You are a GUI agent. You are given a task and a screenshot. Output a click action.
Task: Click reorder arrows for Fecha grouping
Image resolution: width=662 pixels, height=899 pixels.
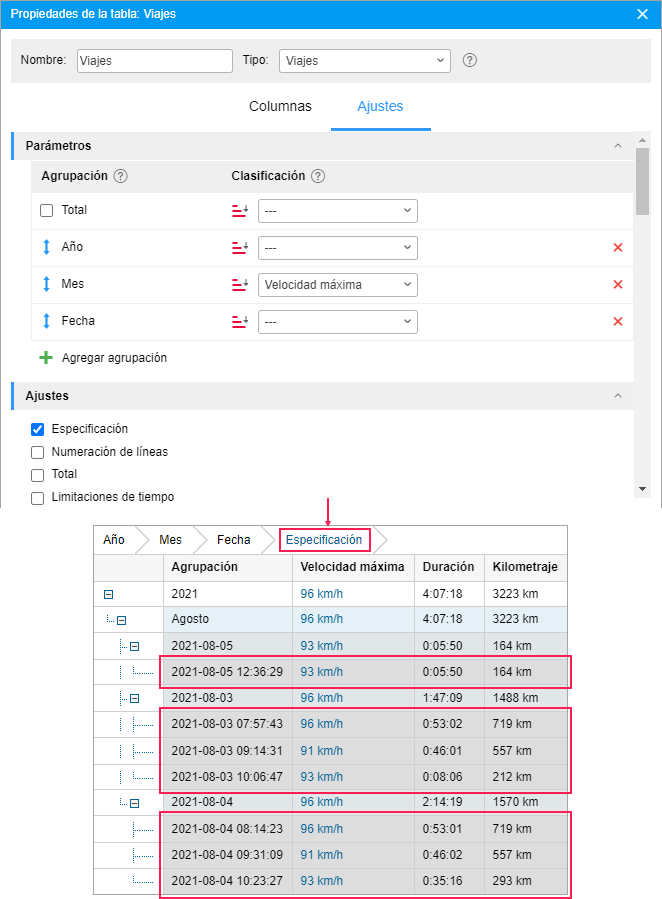point(46,321)
